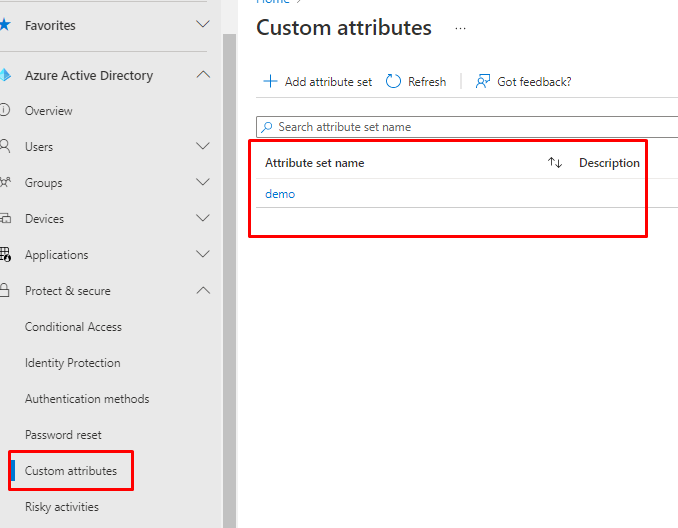Click the Refresh circular arrow icon

[x=393, y=81]
